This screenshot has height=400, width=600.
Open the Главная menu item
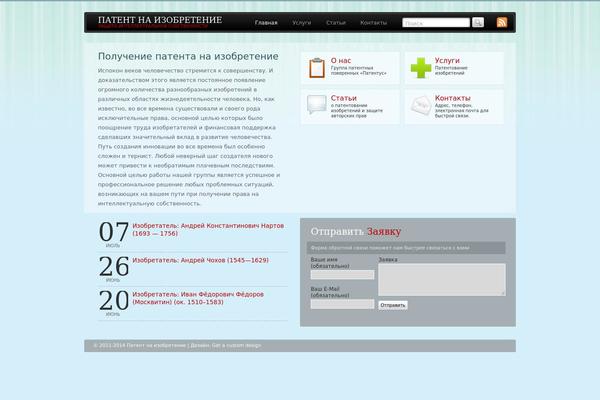point(266,23)
